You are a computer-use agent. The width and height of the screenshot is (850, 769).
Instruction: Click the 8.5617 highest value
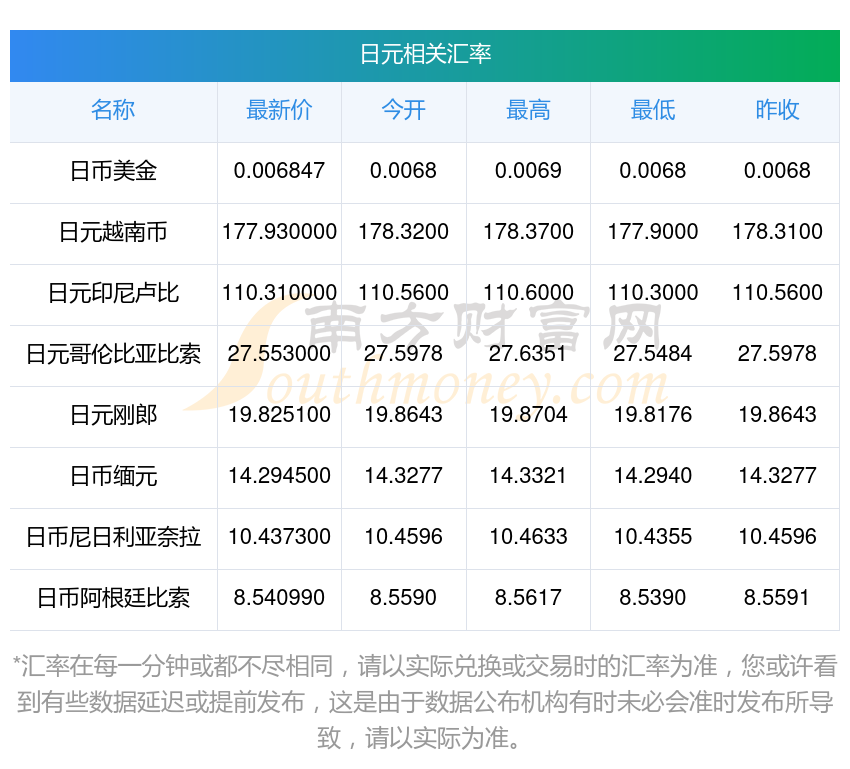click(528, 598)
